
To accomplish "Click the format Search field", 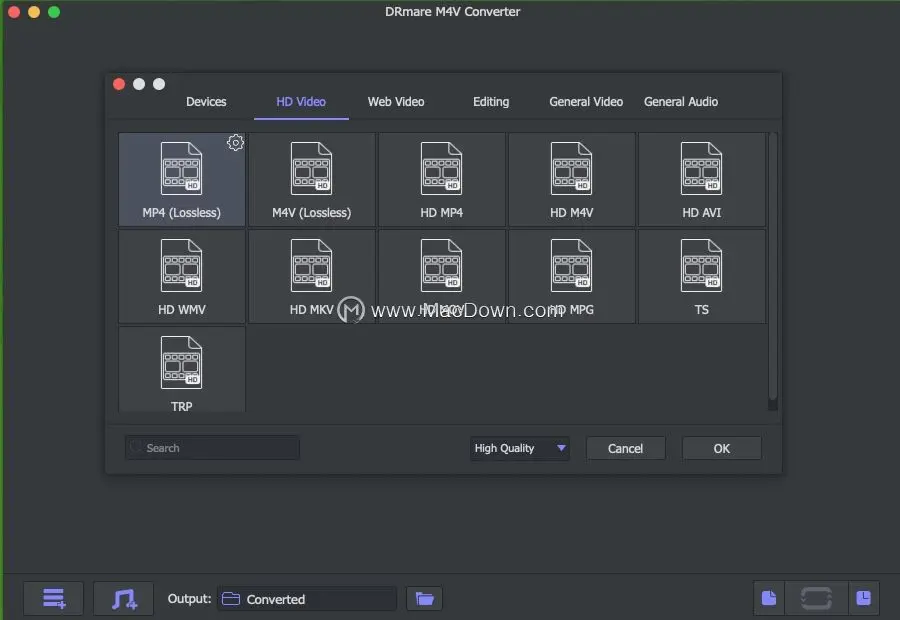I will pyautogui.click(x=212, y=448).
